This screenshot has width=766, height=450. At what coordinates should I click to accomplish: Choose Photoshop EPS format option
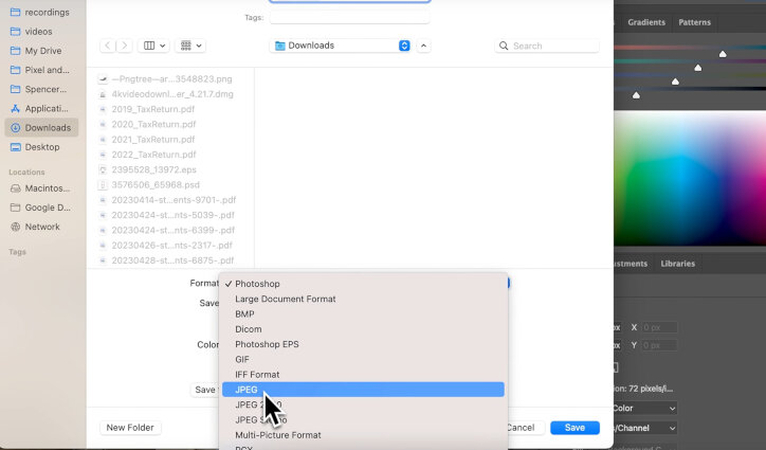[x=266, y=344]
